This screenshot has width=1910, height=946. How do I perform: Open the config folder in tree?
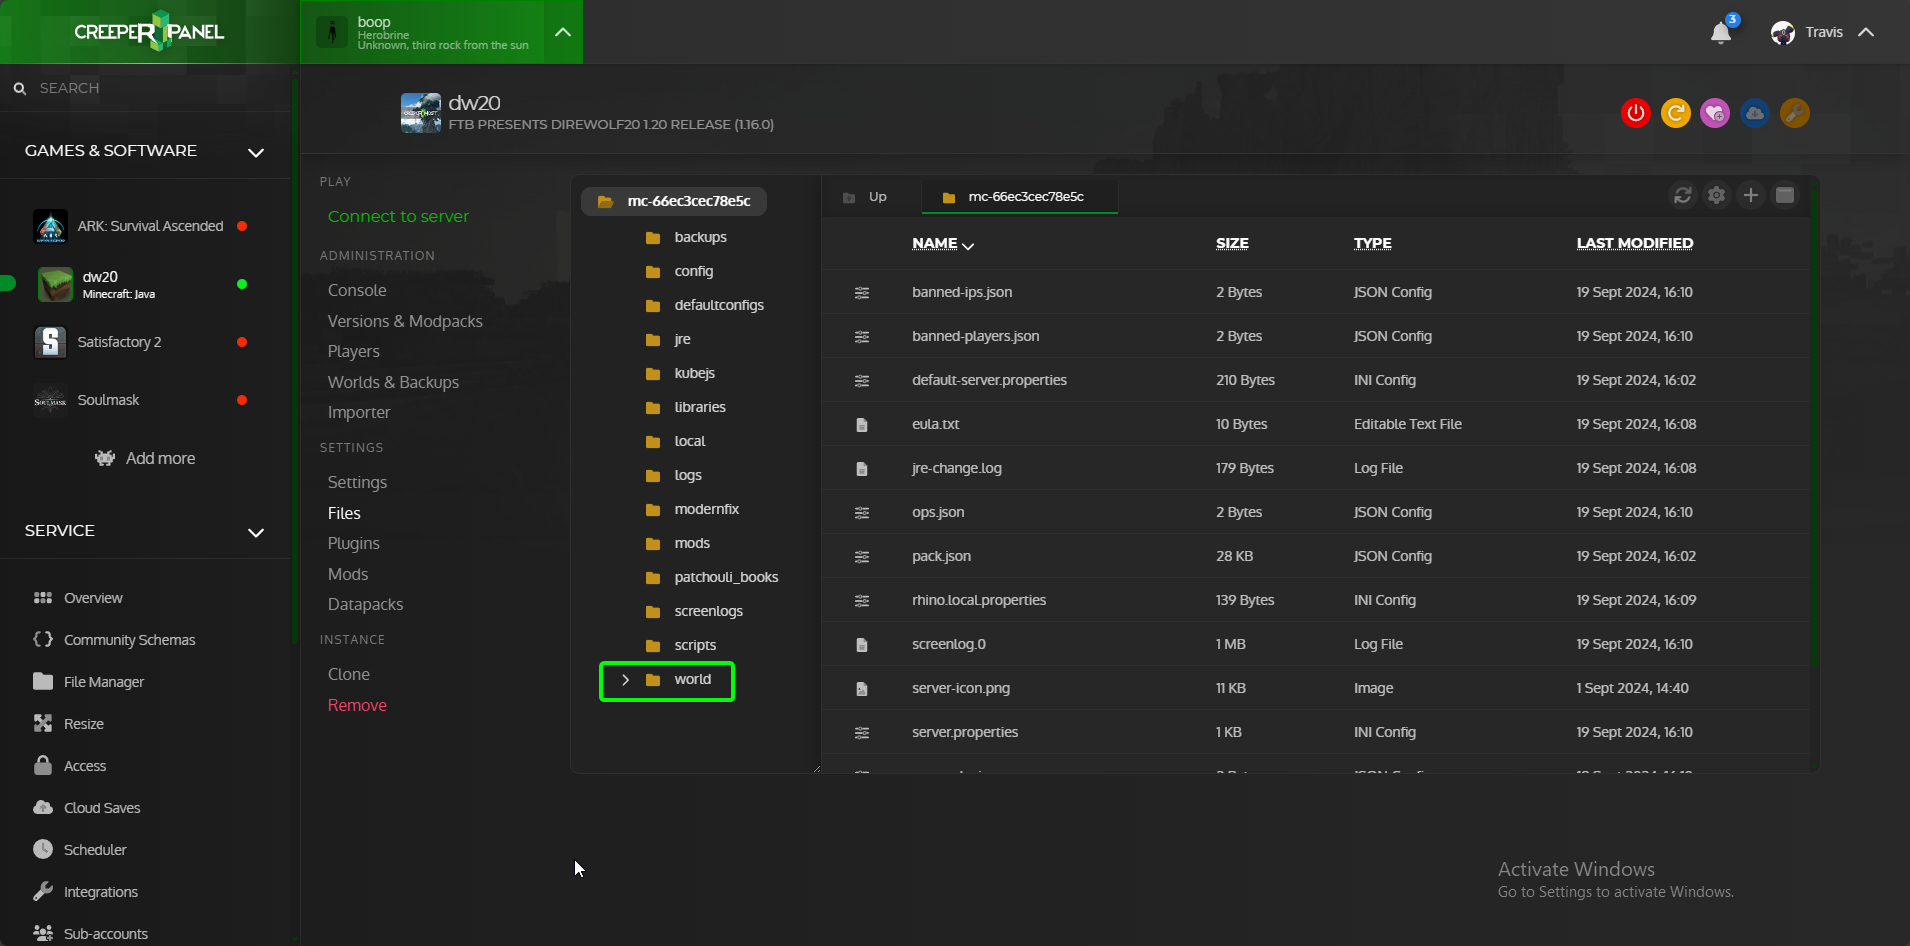[680, 271]
